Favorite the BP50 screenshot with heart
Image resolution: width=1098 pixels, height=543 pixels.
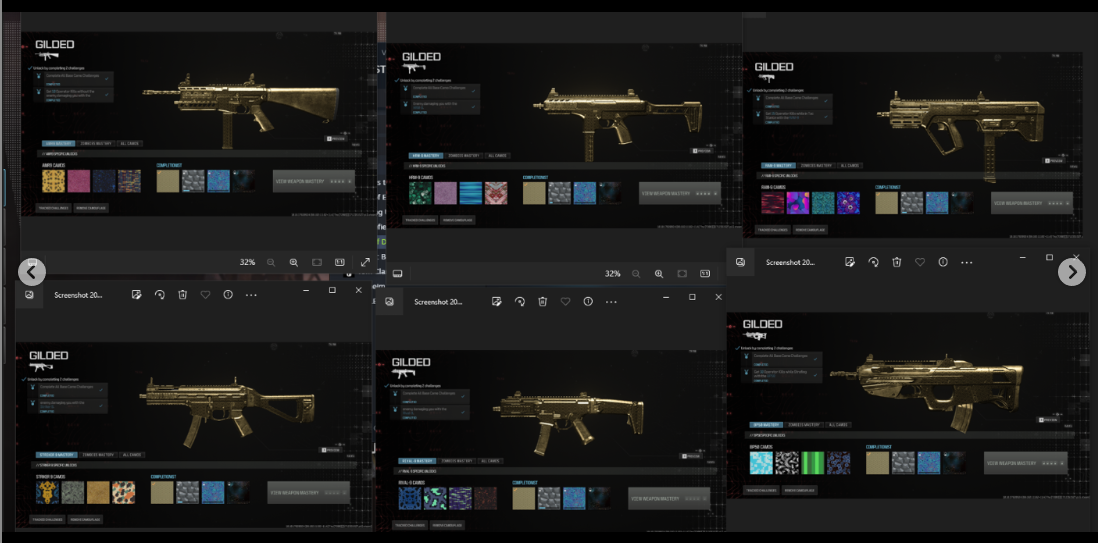click(920, 262)
